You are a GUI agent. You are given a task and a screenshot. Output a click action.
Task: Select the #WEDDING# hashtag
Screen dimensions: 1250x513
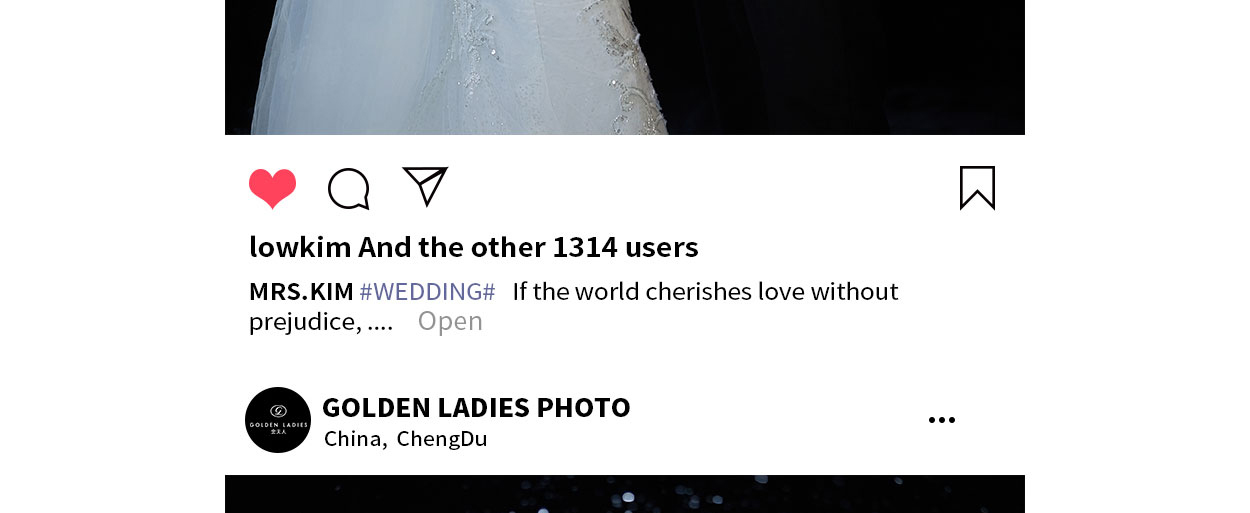coord(427,292)
